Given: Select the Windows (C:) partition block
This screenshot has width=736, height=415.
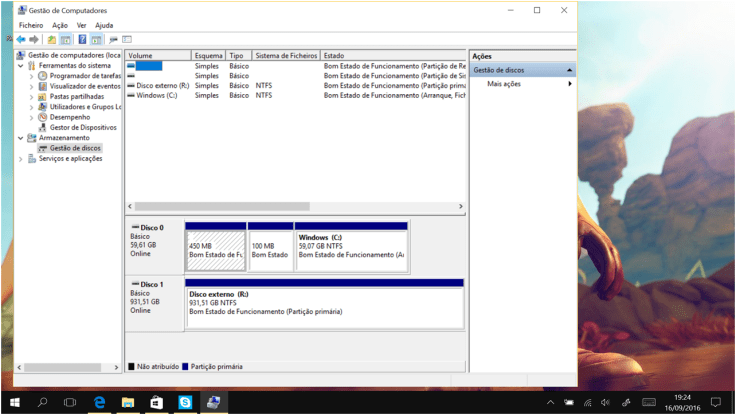Looking at the screenshot, I should point(352,246).
